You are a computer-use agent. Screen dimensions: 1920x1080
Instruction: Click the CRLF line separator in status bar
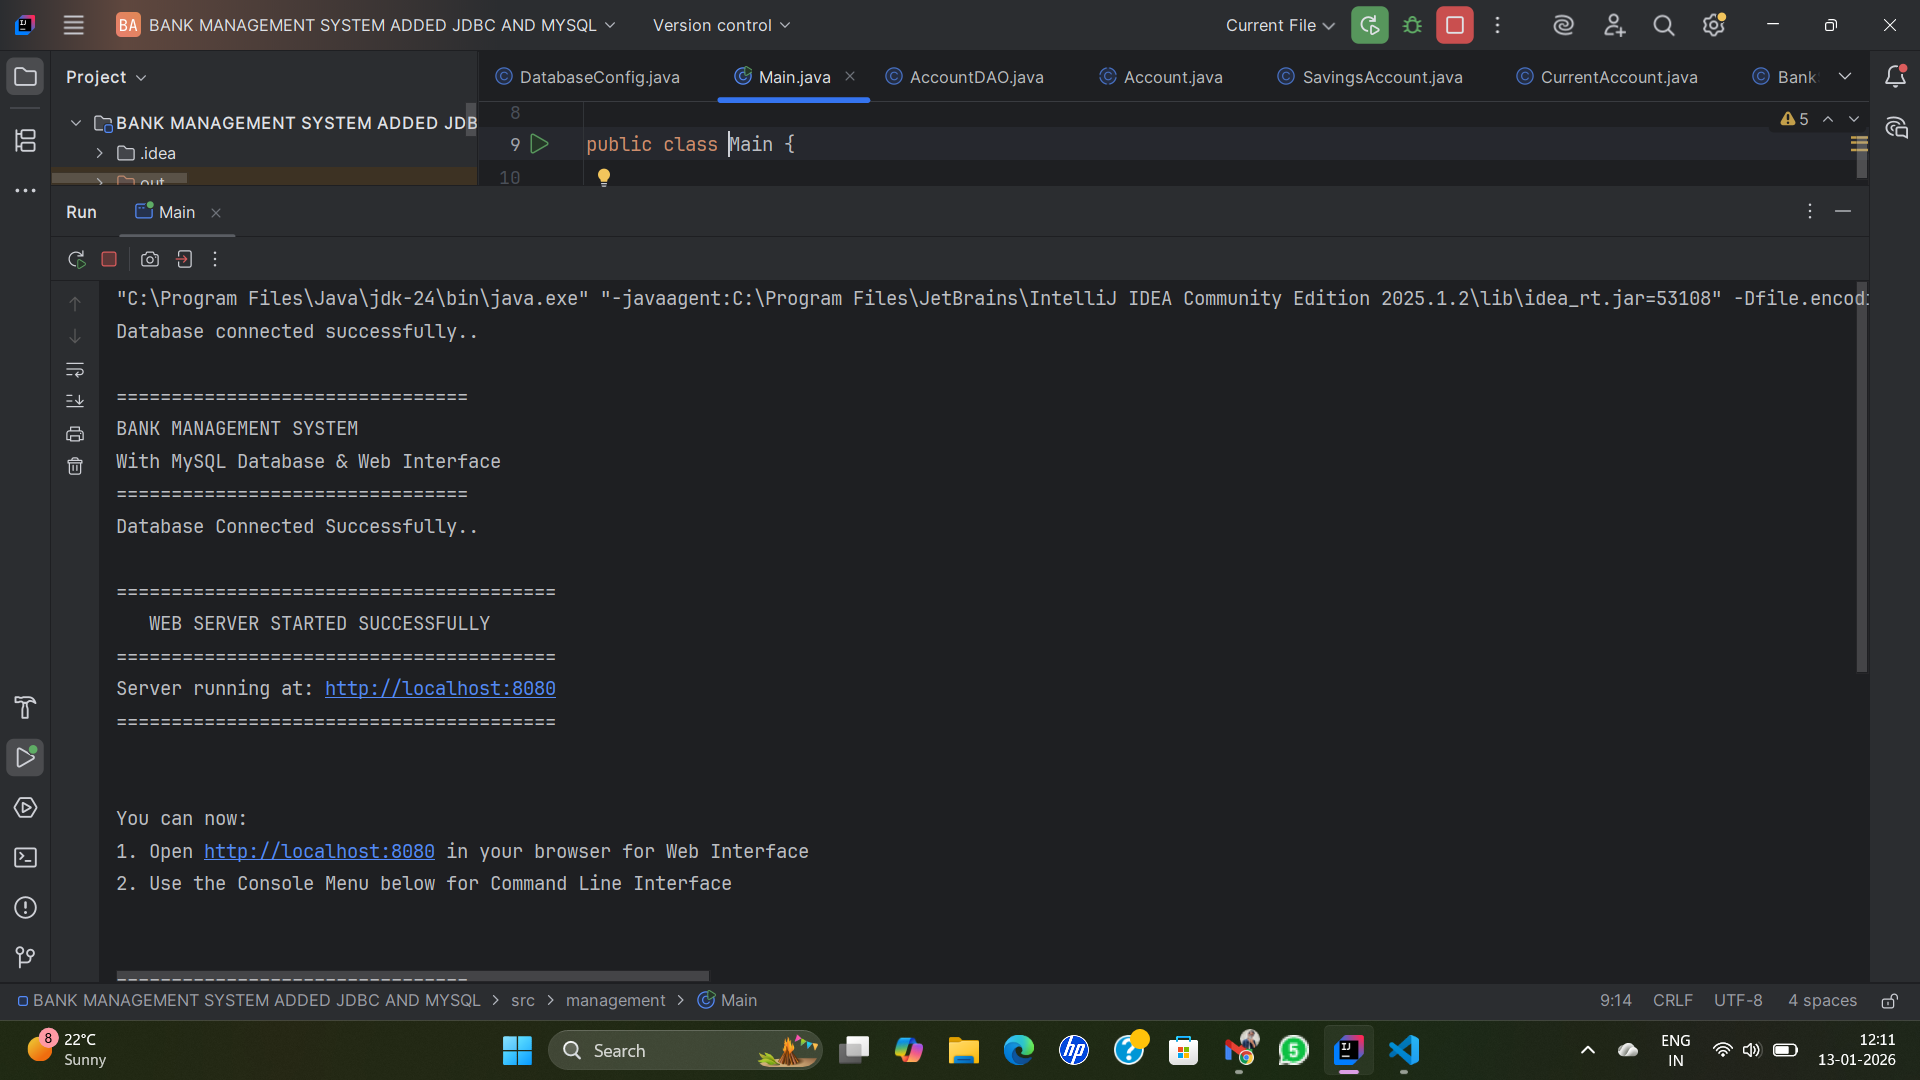coord(1672,1001)
